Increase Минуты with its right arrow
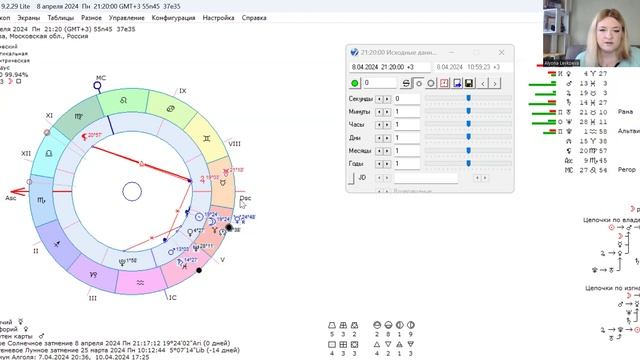The width and height of the screenshot is (640, 360). 387,112
